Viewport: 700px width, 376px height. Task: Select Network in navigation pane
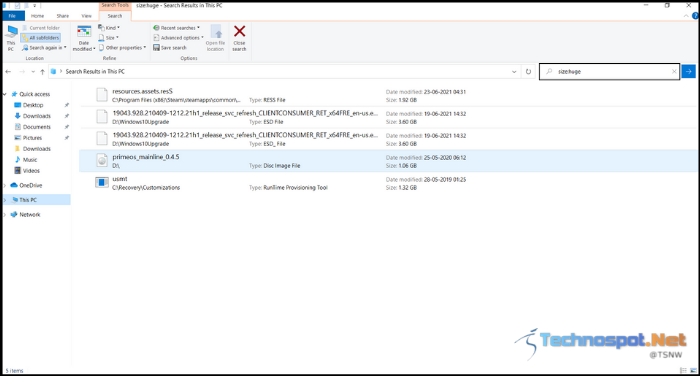coord(29,215)
